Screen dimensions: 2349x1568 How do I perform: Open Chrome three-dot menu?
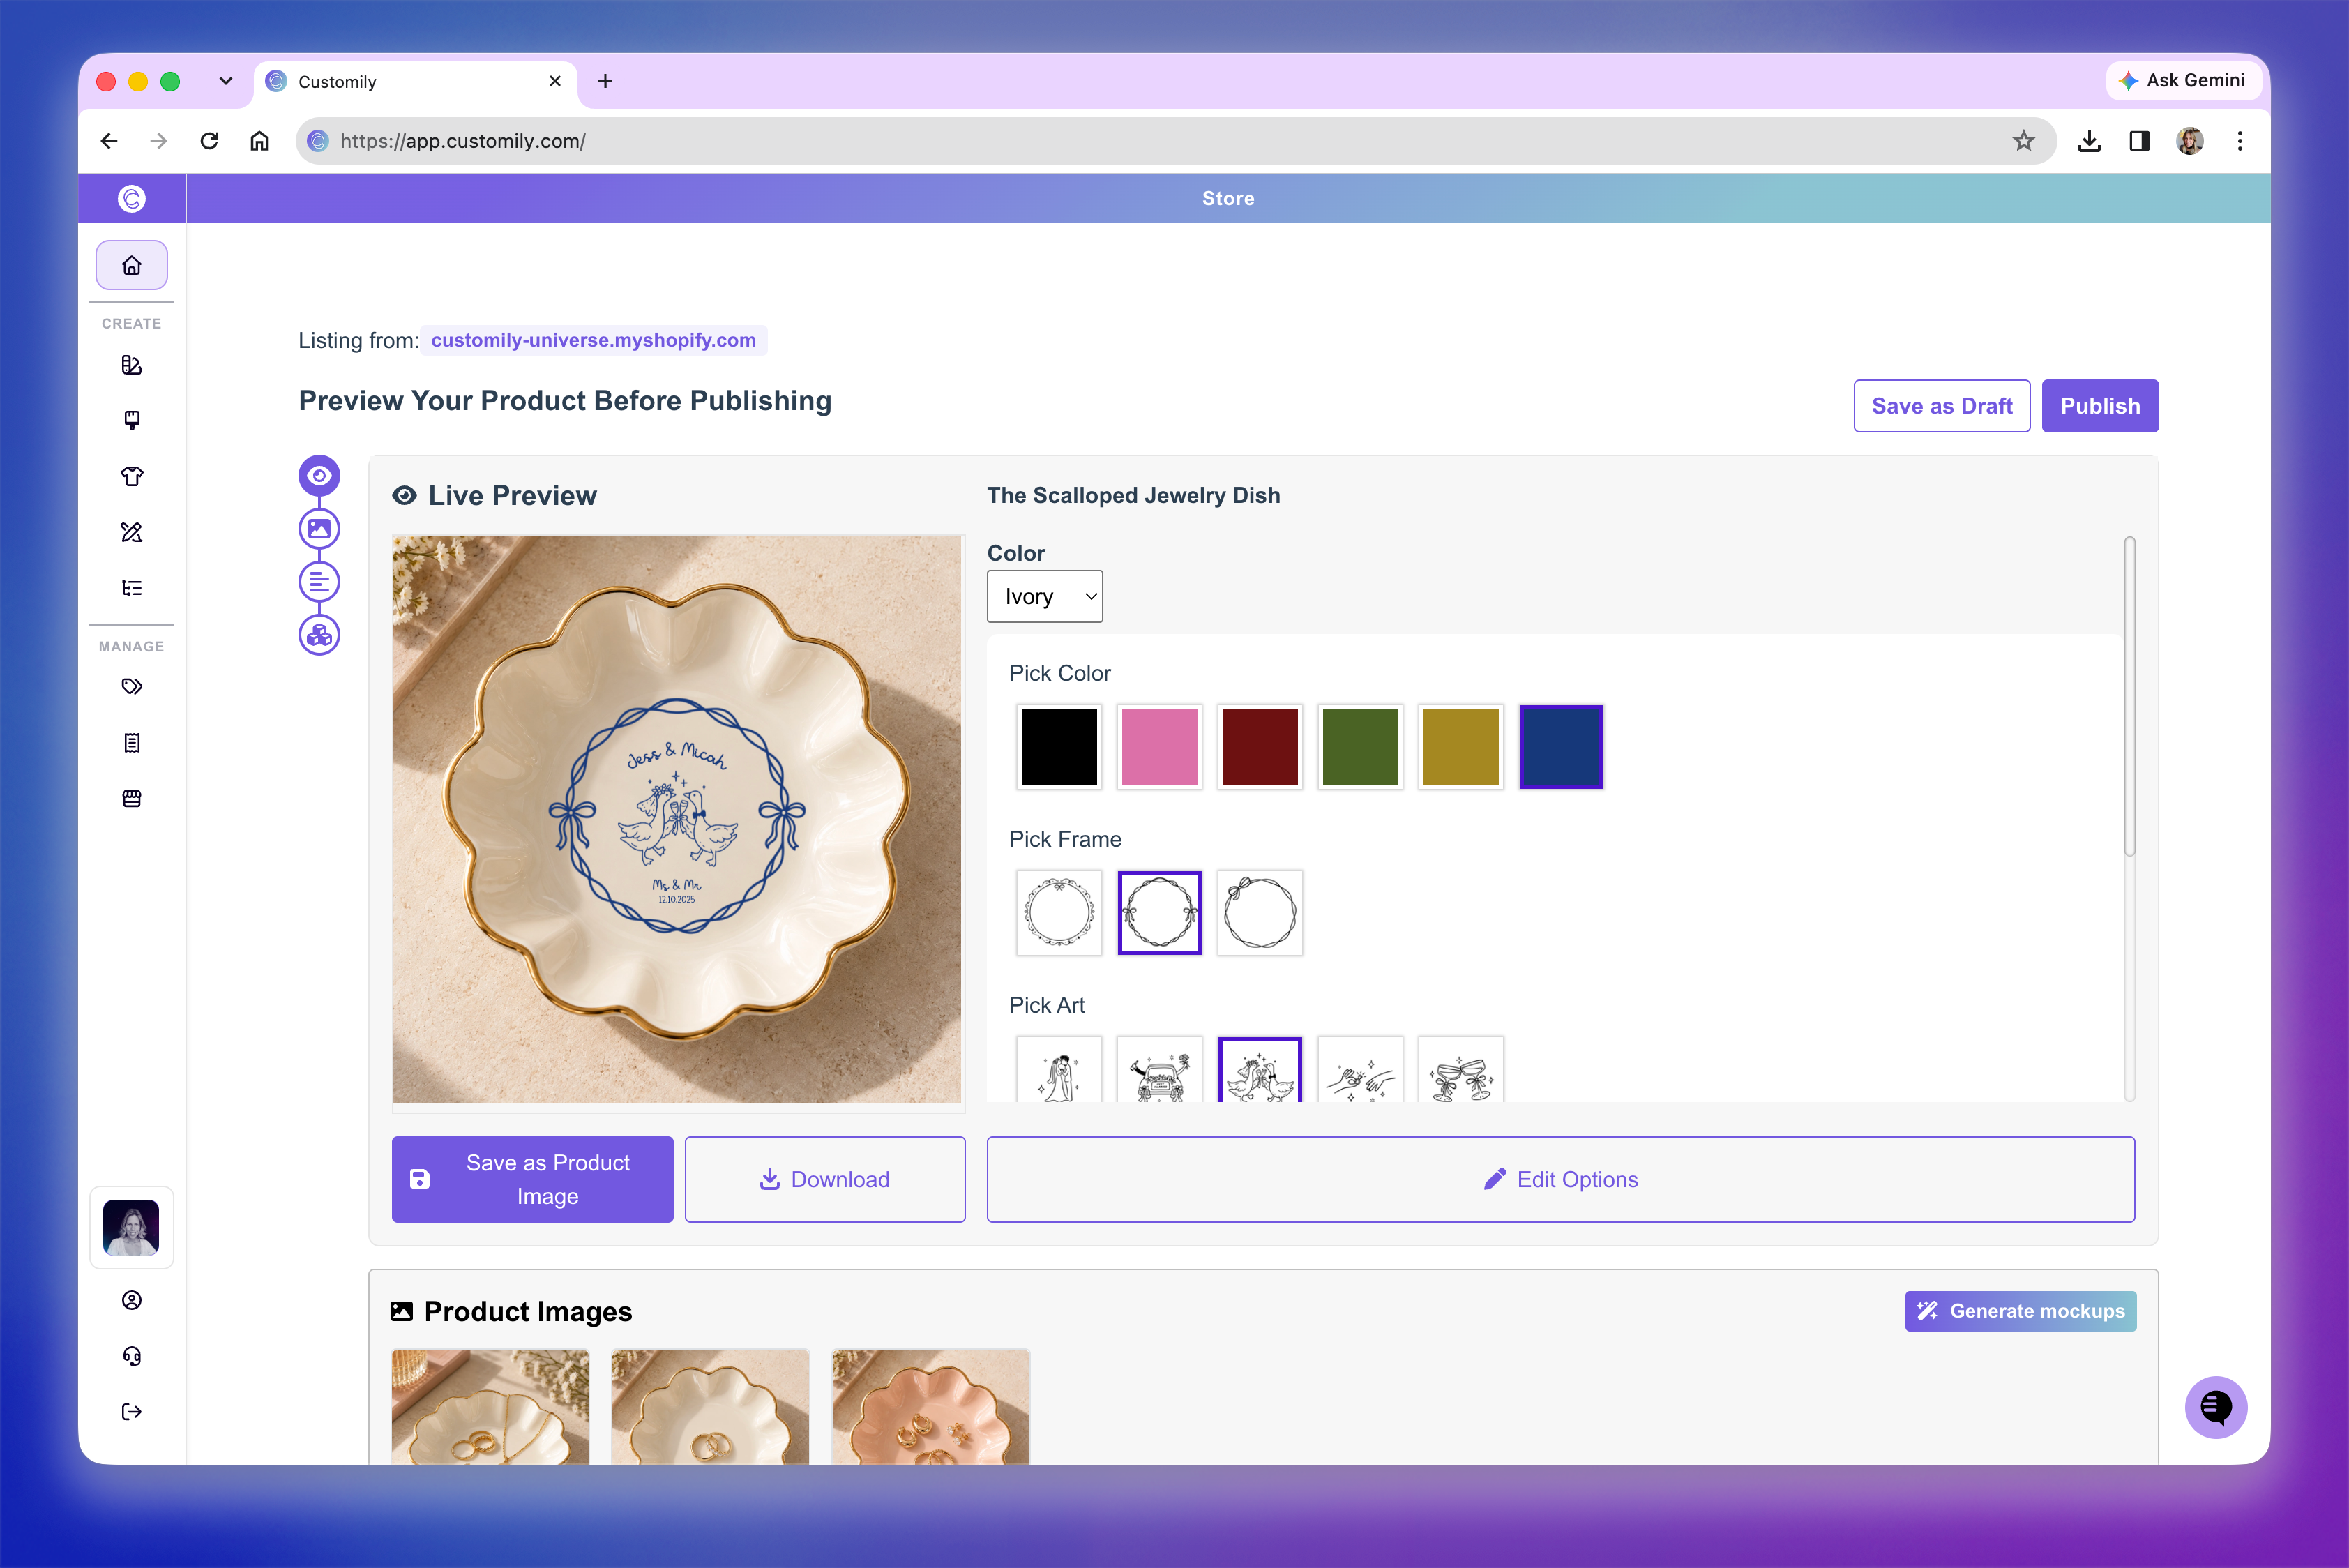2240,141
